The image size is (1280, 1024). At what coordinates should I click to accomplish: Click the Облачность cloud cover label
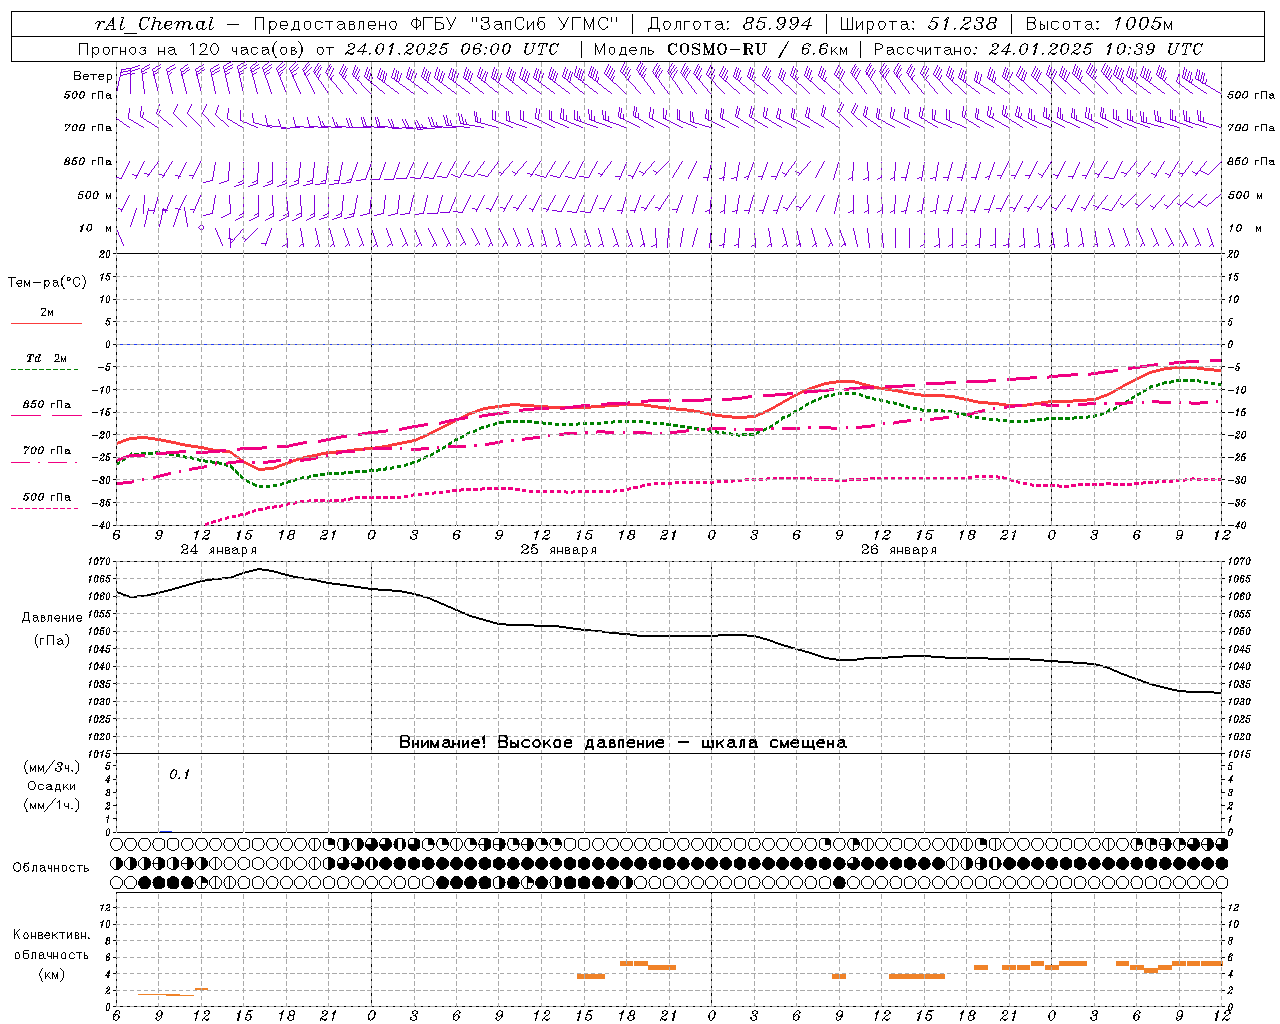point(50,868)
